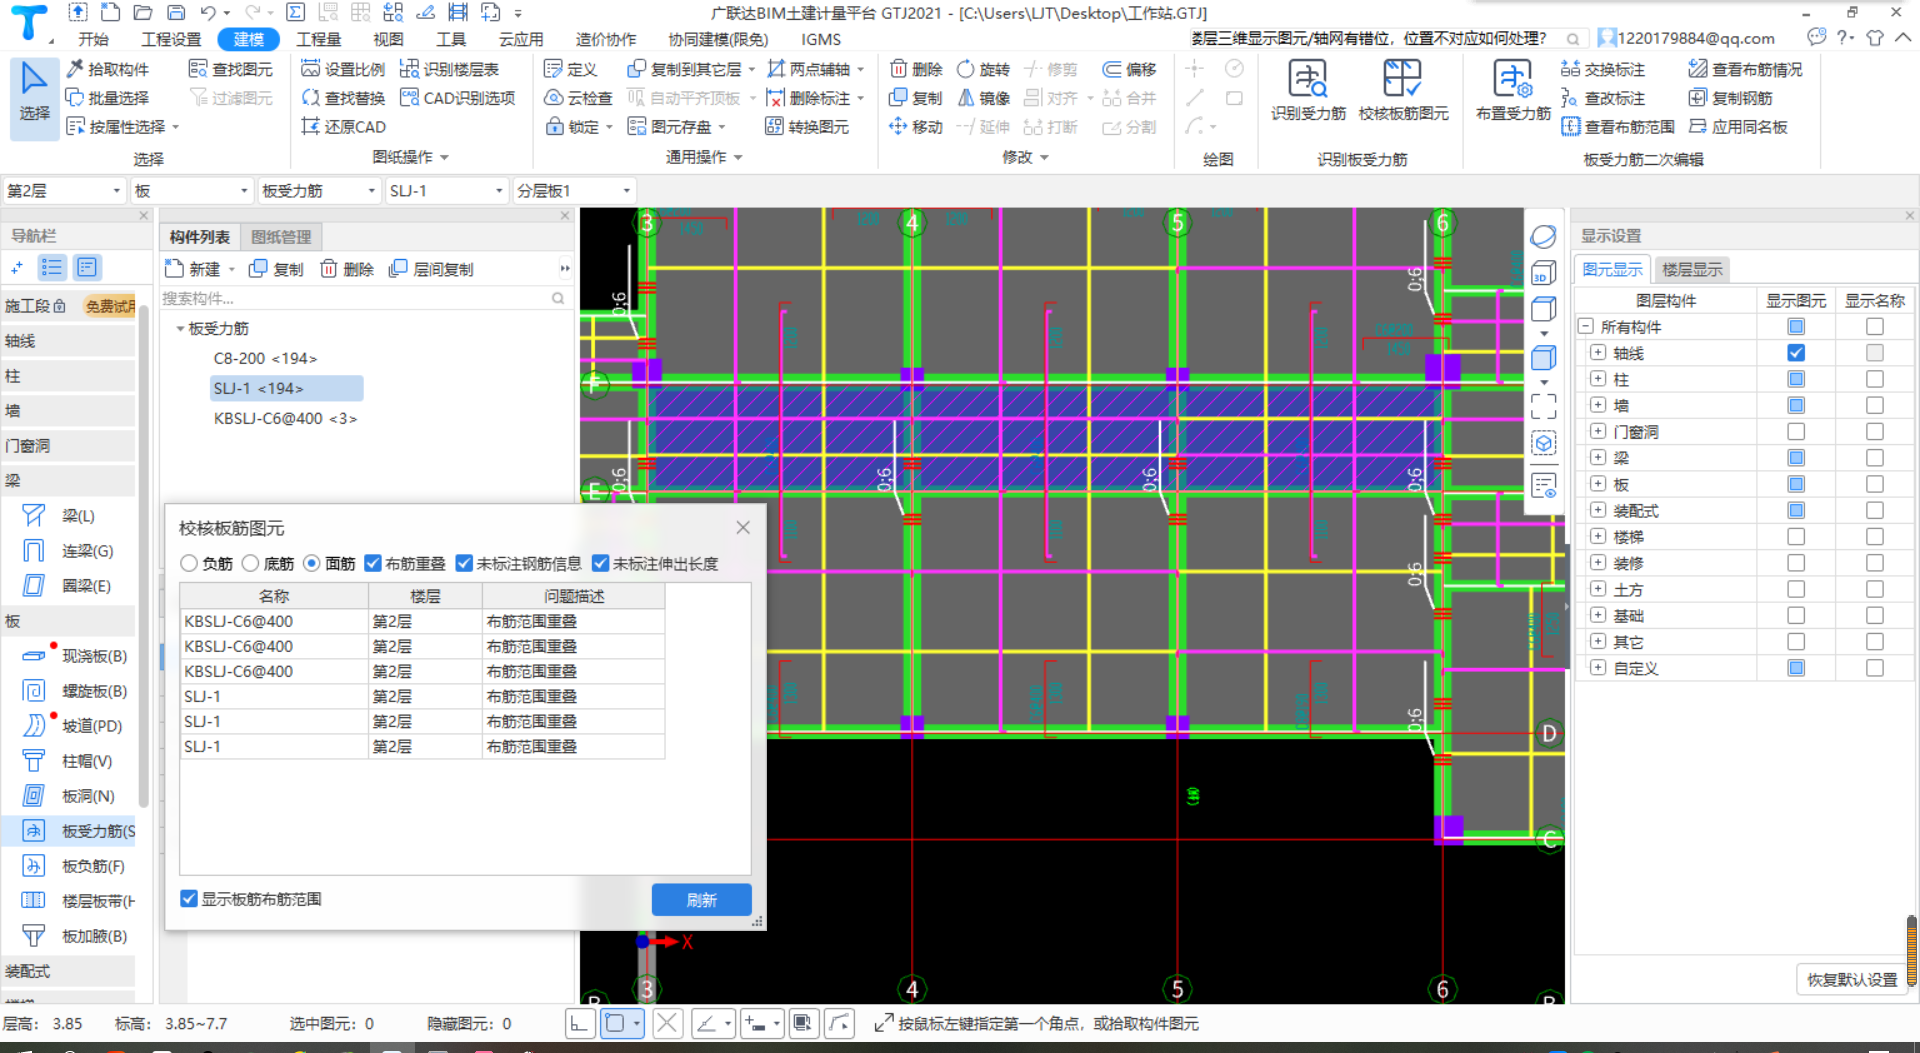This screenshot has width=1920, height=1053.
Task: Click 新建 in component list
Action: click(x=194, y=269)
